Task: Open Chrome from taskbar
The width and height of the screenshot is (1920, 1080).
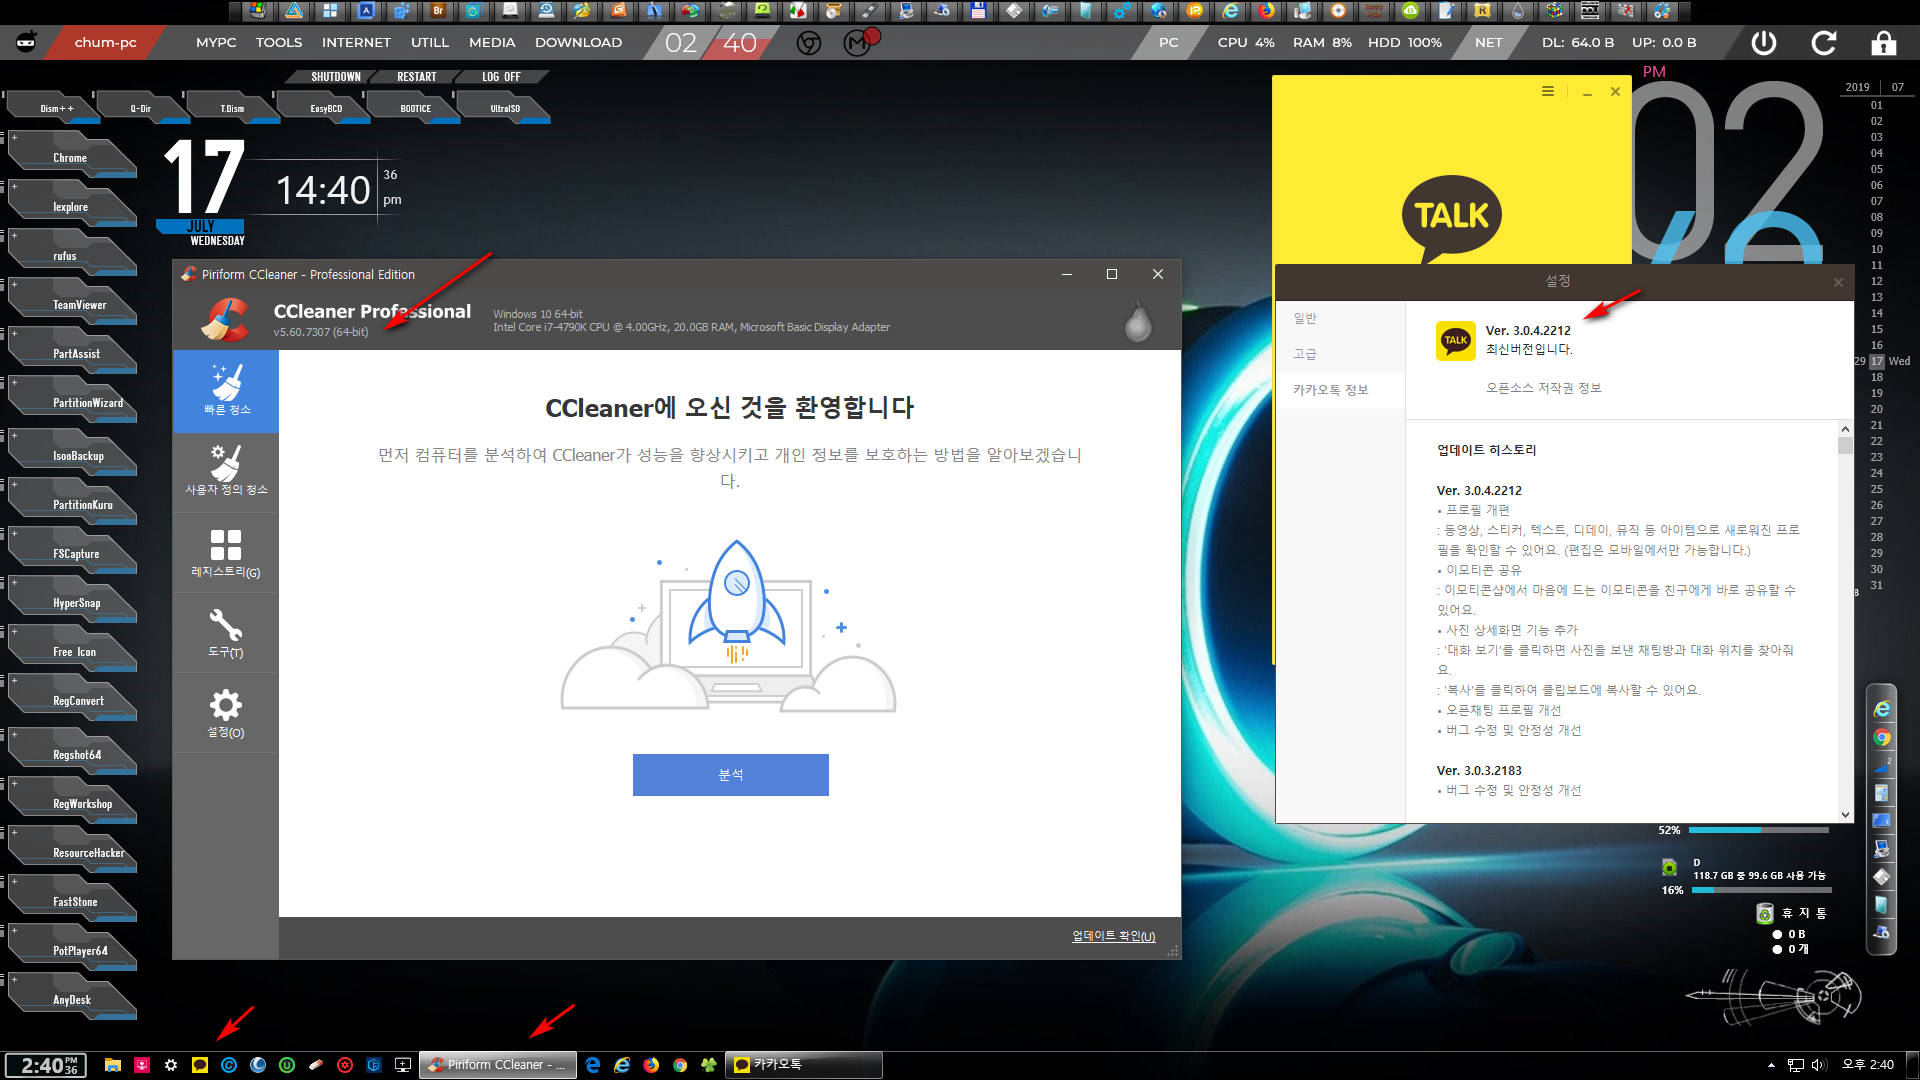Action: point(680,1065)
